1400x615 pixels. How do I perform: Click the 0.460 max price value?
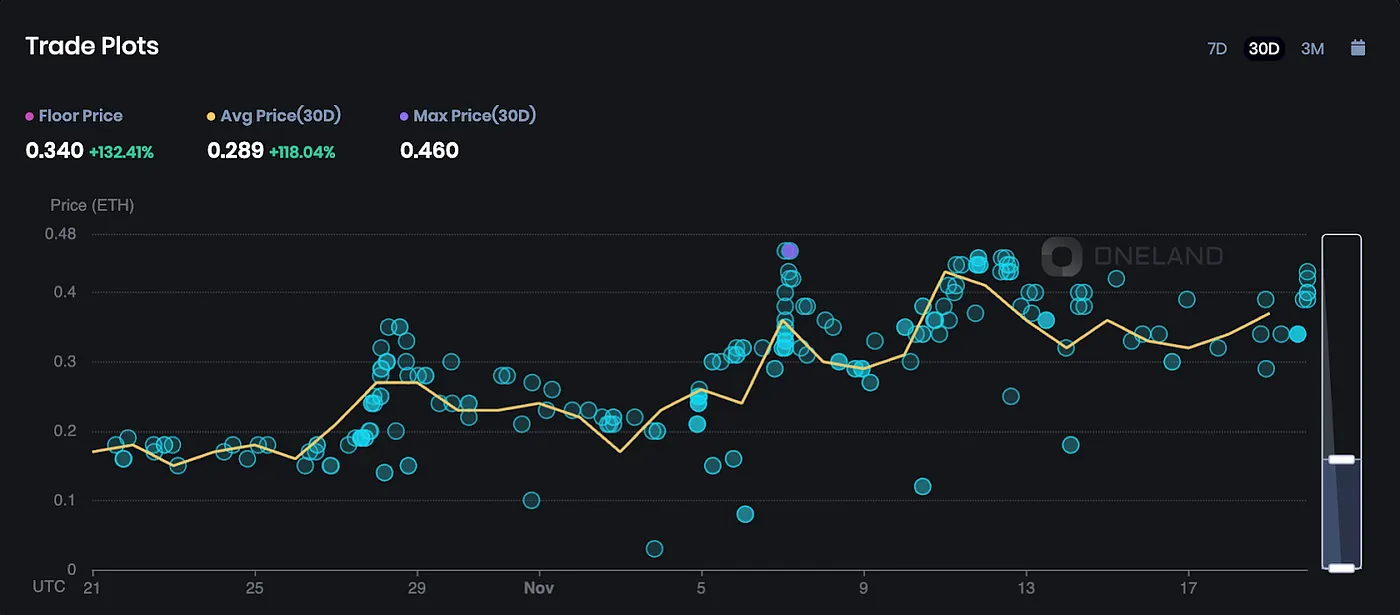429,151
